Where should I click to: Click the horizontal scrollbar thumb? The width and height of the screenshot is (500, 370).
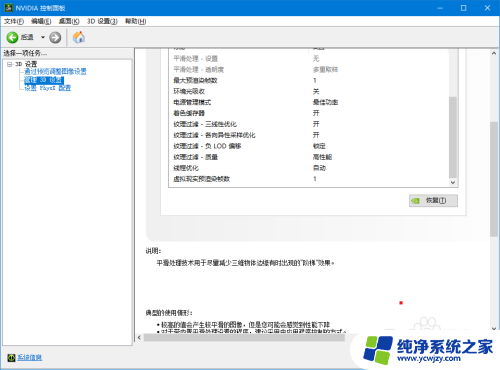pyautogui.click(x=244, y=338)
